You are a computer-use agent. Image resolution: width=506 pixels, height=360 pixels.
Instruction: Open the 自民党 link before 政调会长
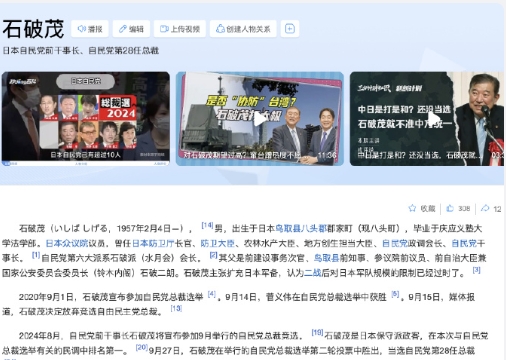(395, 244)
